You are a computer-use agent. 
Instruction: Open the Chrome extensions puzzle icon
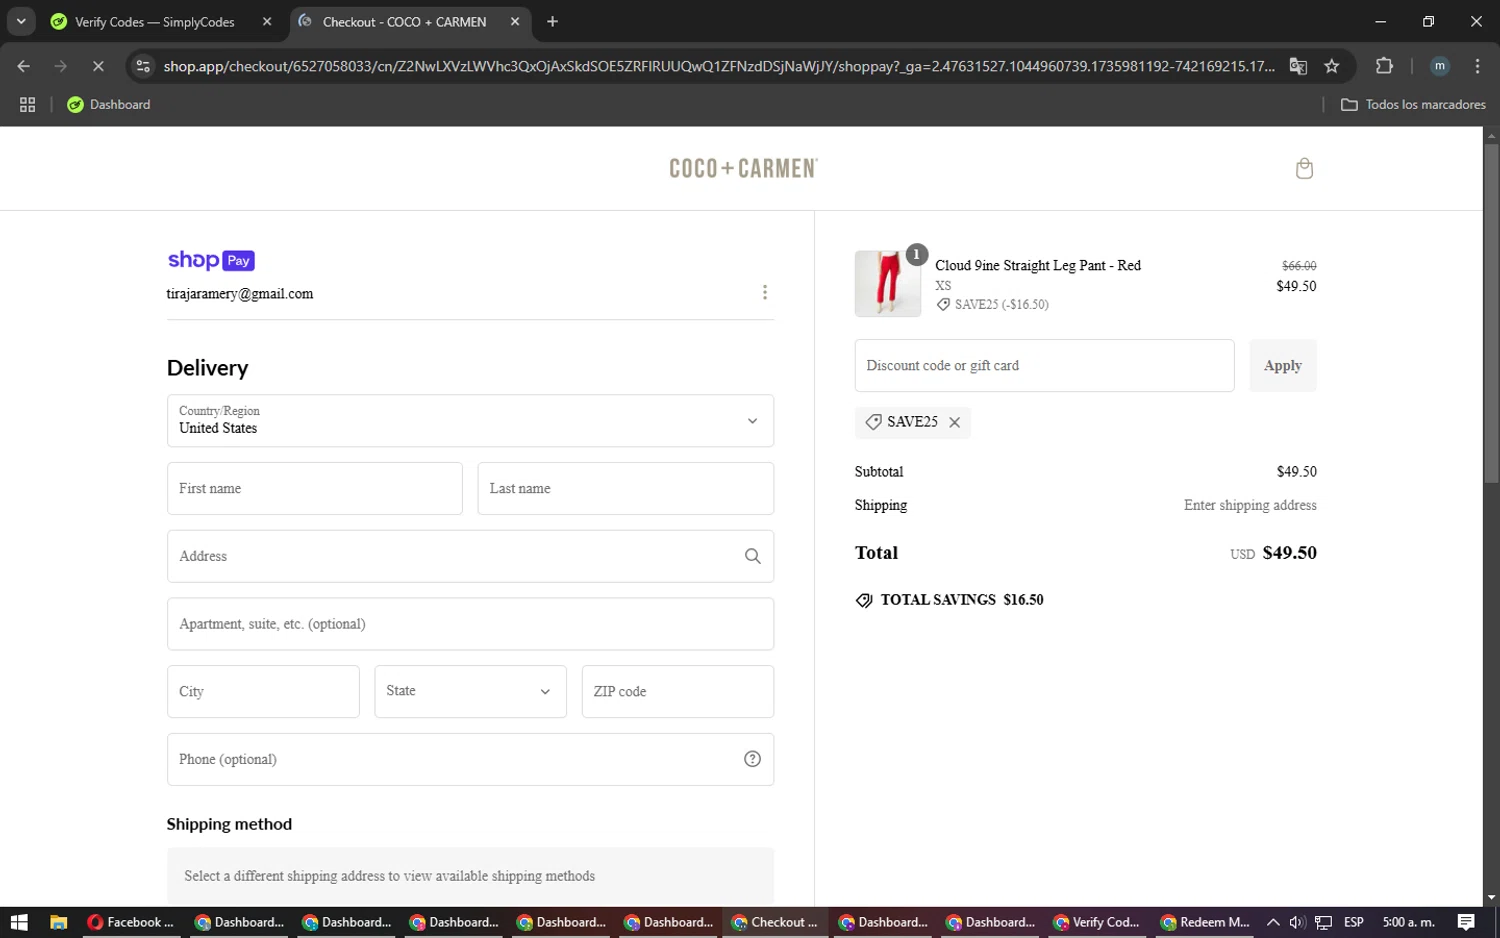tap(1384, 66)
